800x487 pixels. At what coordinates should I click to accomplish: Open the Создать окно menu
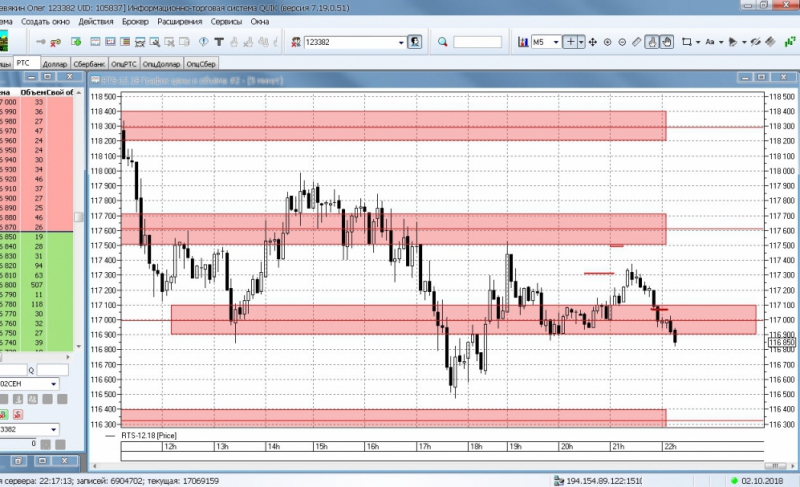pos(45,21)
